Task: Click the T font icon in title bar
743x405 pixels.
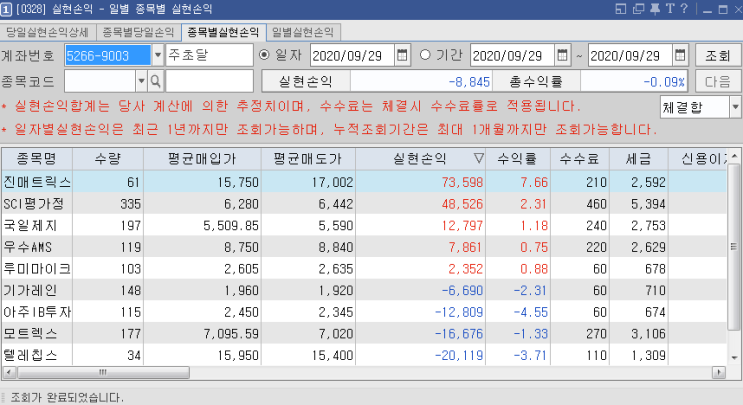Action: click(670, 9)
